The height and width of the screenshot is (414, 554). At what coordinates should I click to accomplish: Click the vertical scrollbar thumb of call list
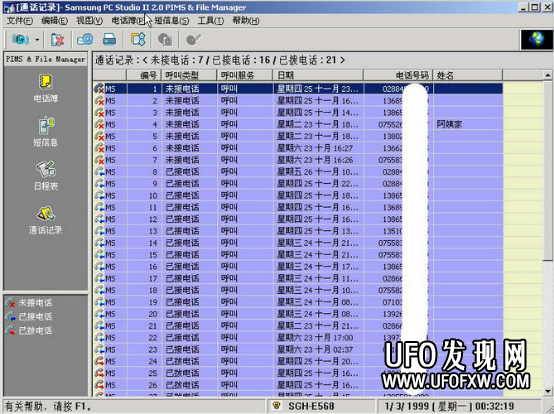pyautogui.click(x=548, y=171)
